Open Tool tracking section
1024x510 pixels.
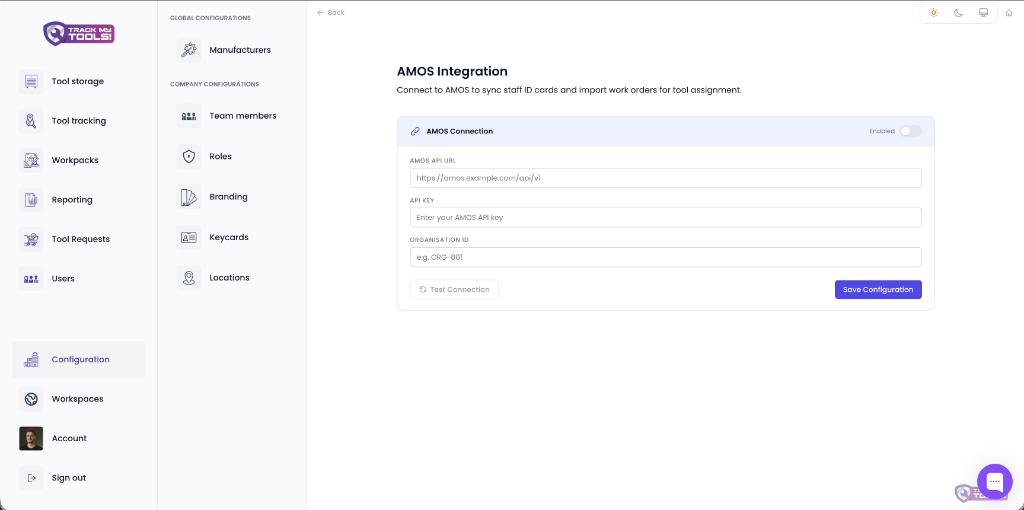(78, 121)
